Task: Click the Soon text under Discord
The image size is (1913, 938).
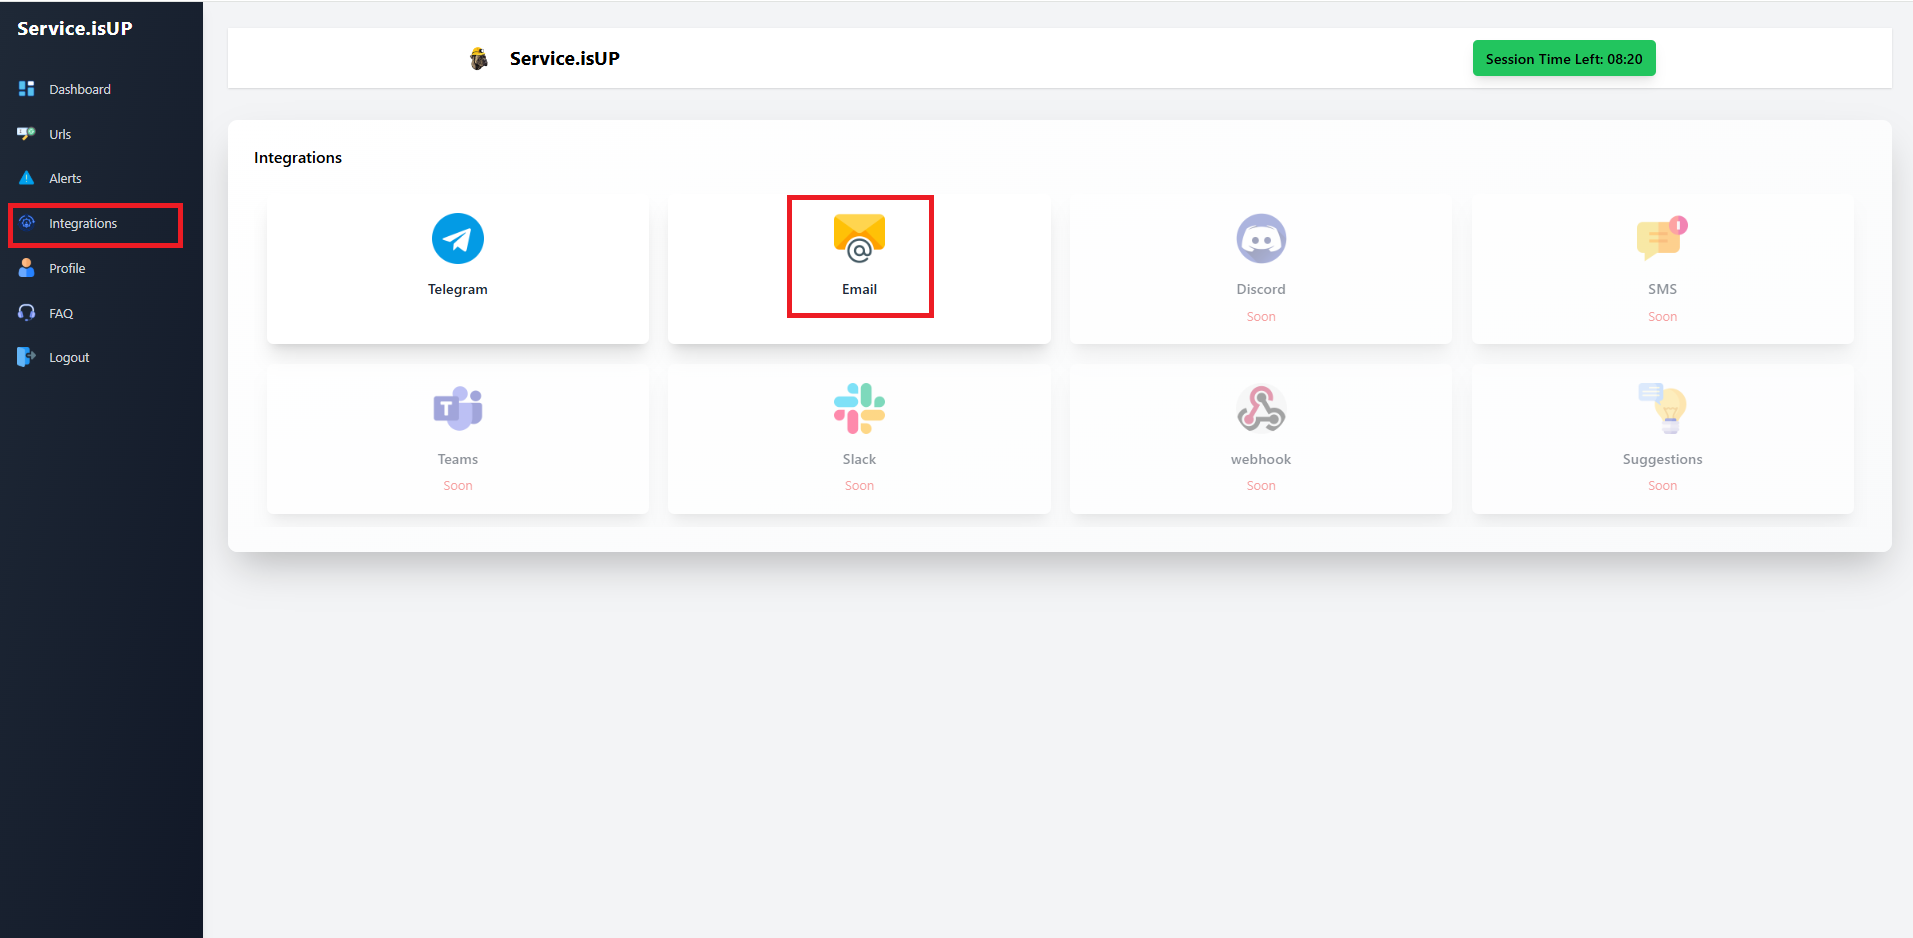Action: coord(1261,317)
